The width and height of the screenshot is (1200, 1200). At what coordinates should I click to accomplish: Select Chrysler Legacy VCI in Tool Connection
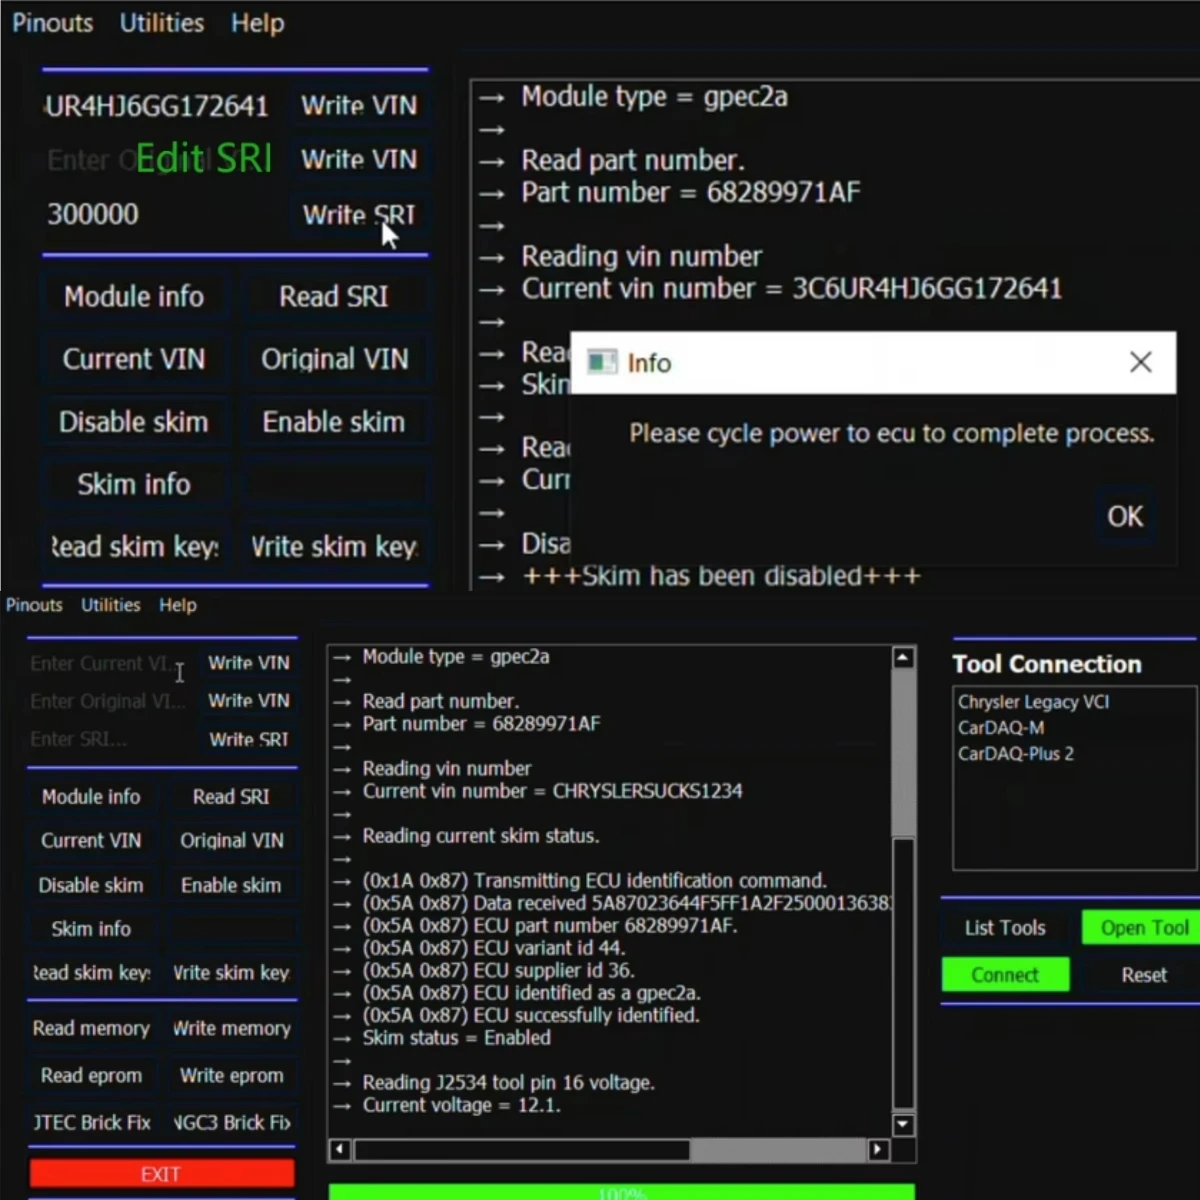pyautogui.click(x=1033, y=701)
